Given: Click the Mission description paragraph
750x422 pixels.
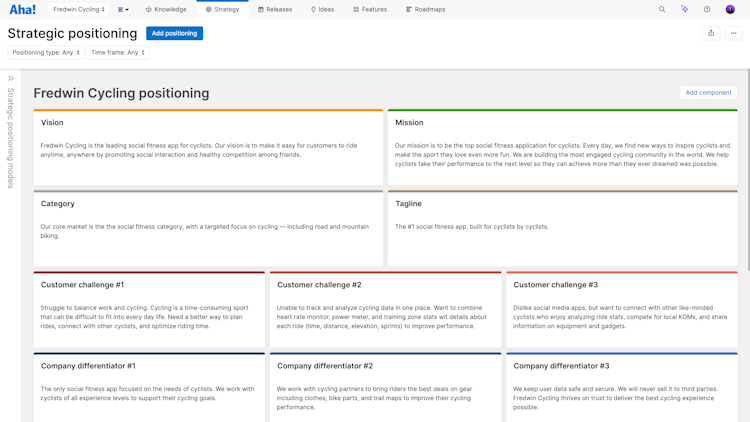Looking at the screenshot, I should (562, 155).
